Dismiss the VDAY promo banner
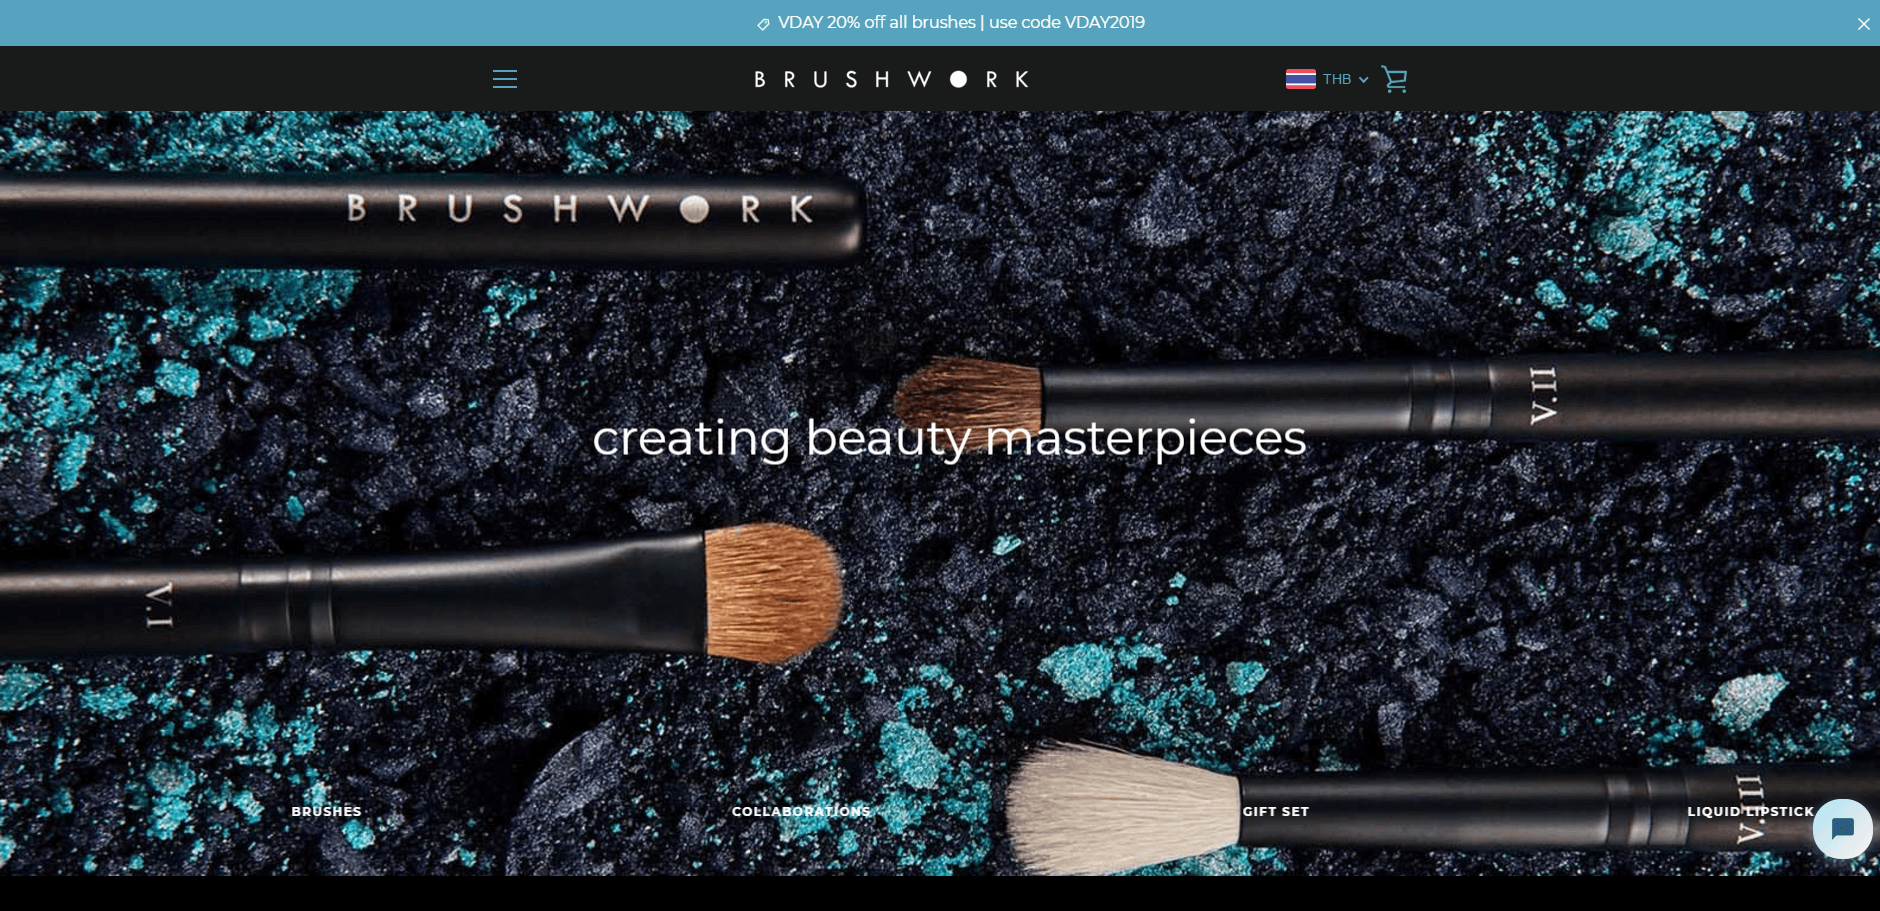Viewport: 1880px width, 911px height. pos(1863,24)
